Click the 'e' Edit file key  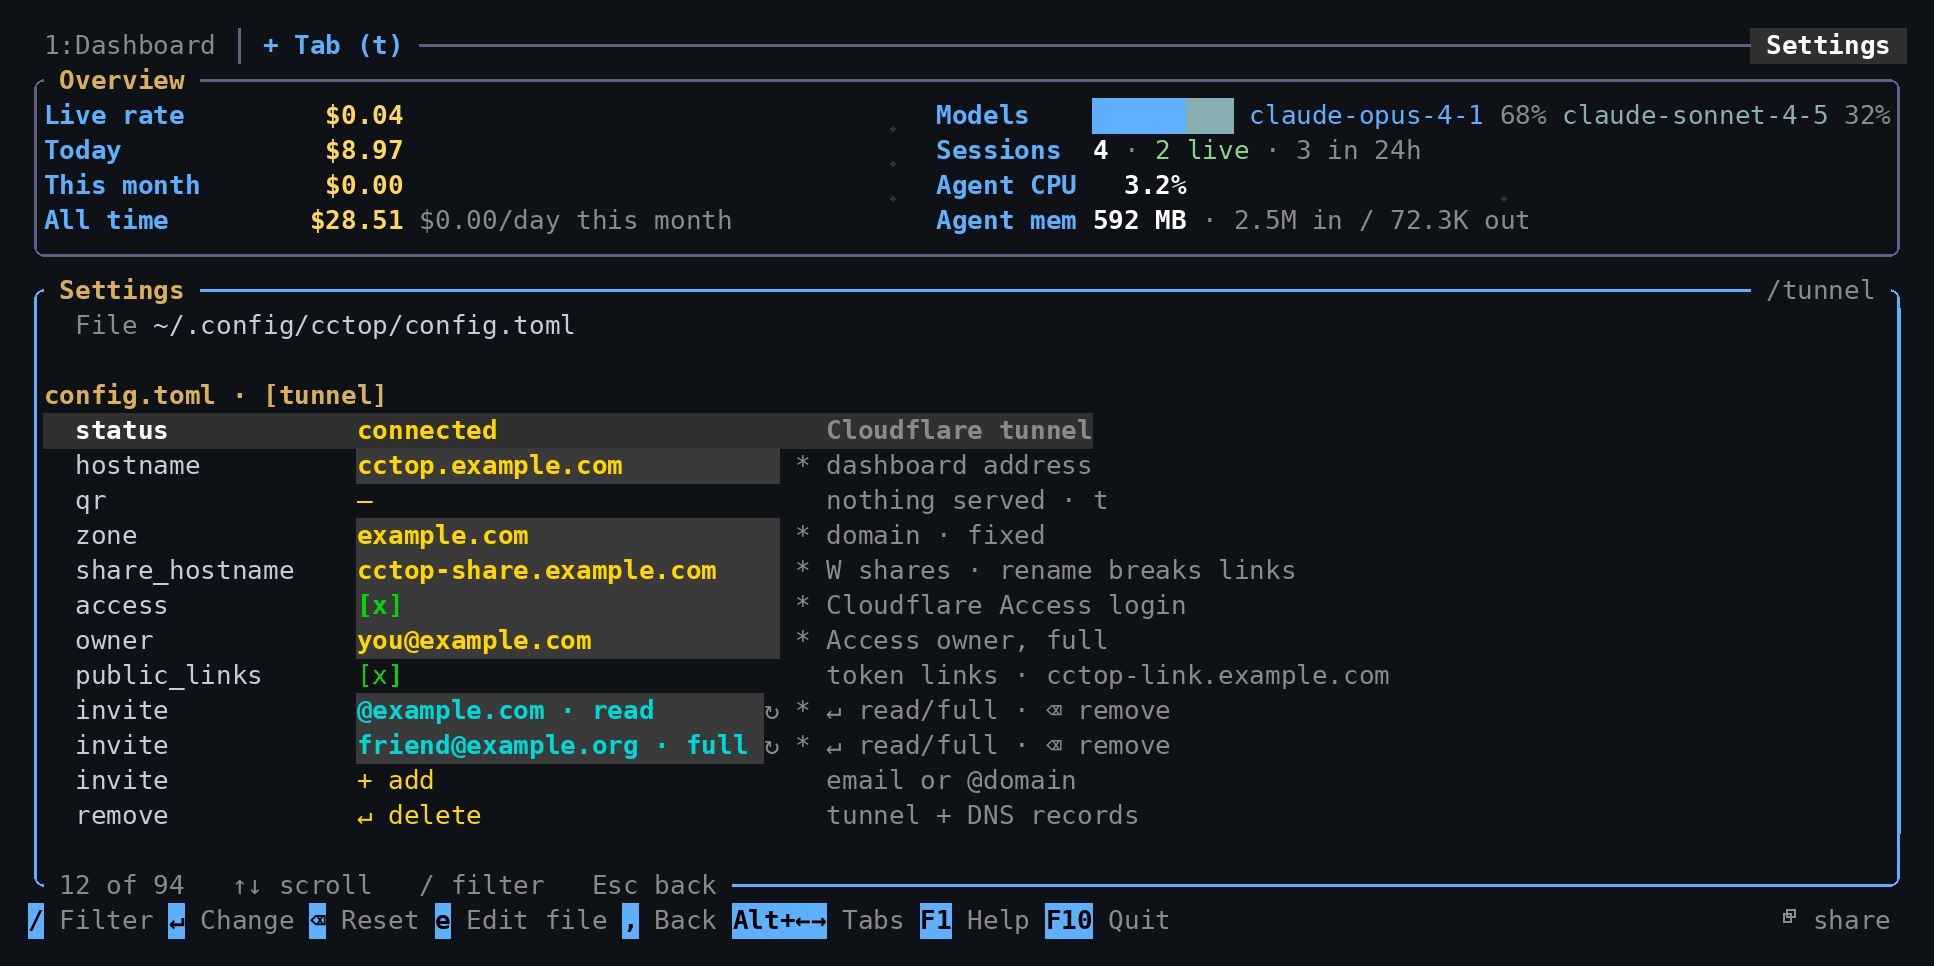[443, 921]
